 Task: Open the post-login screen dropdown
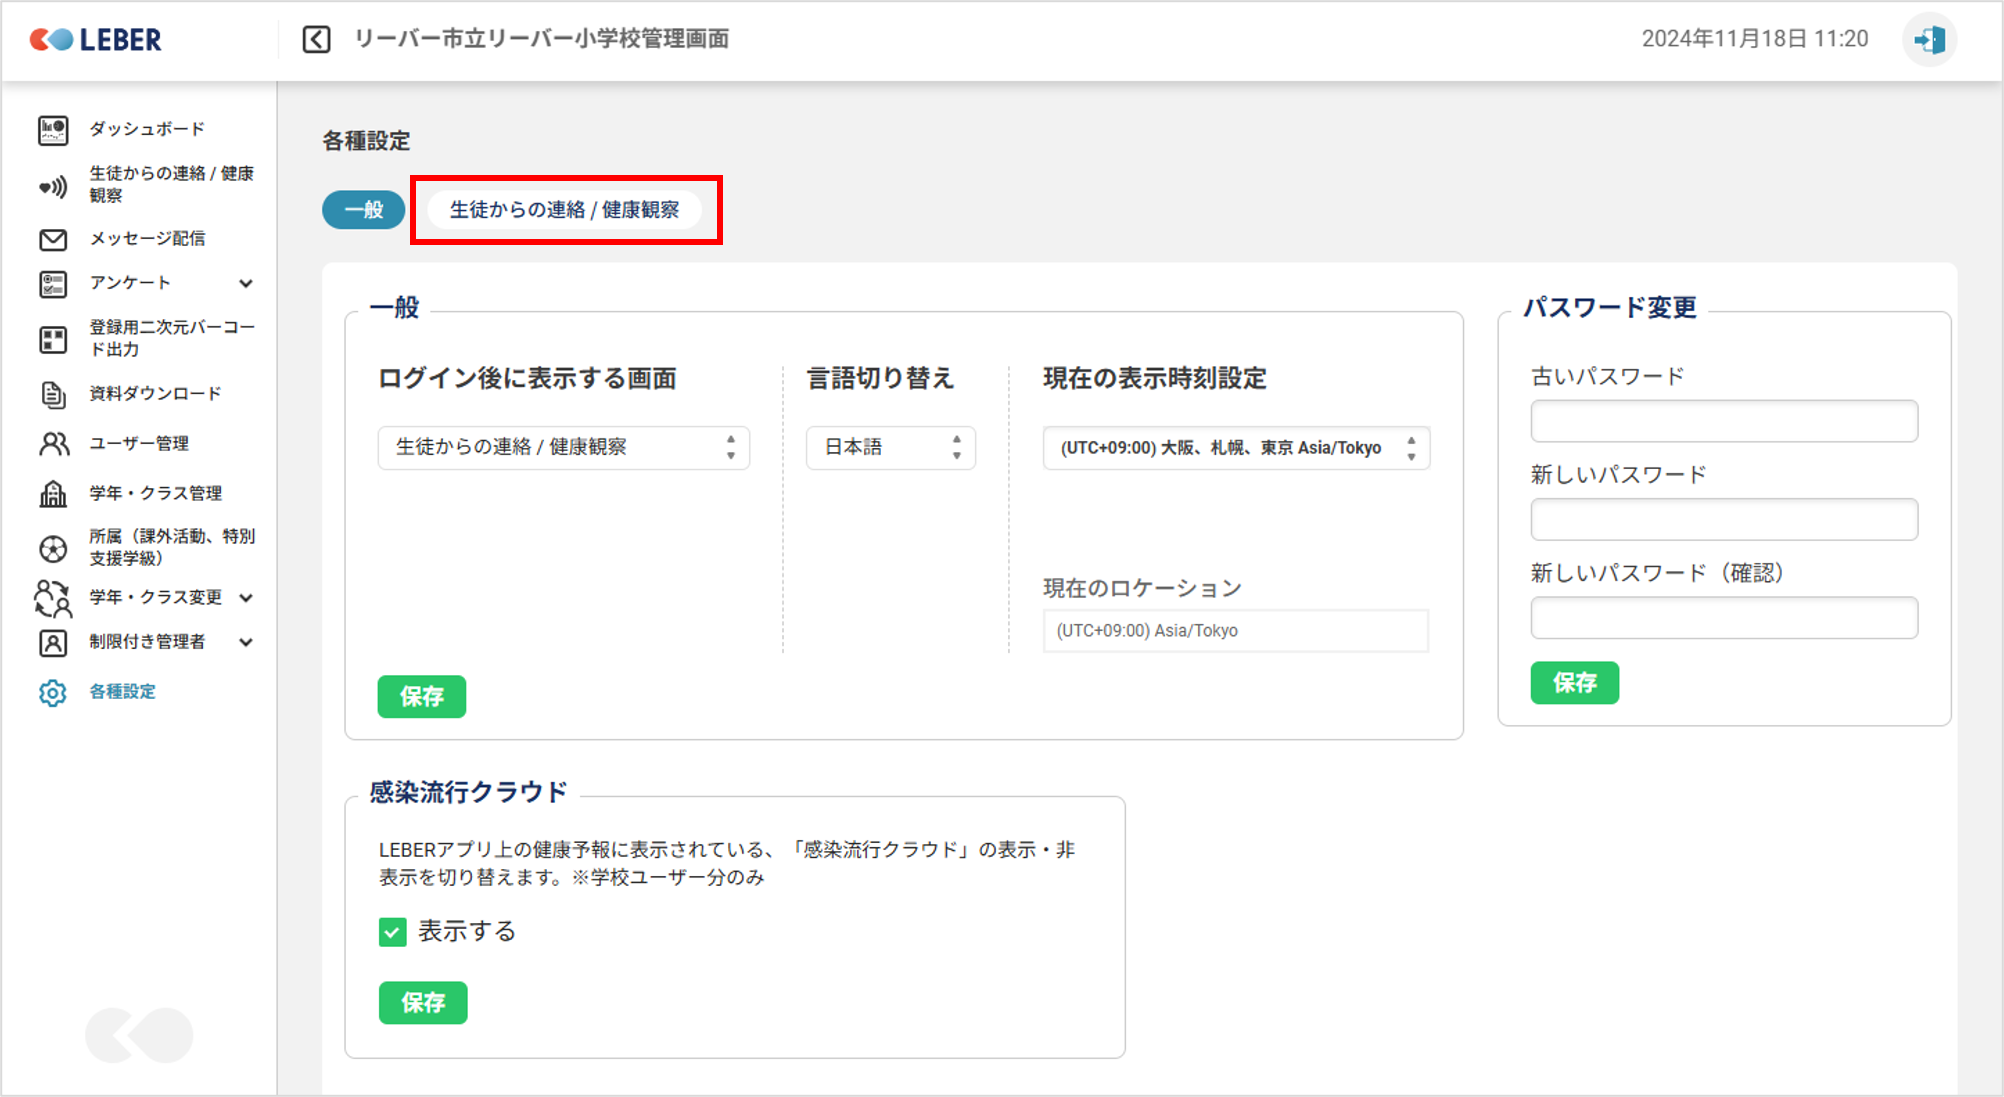563,448
